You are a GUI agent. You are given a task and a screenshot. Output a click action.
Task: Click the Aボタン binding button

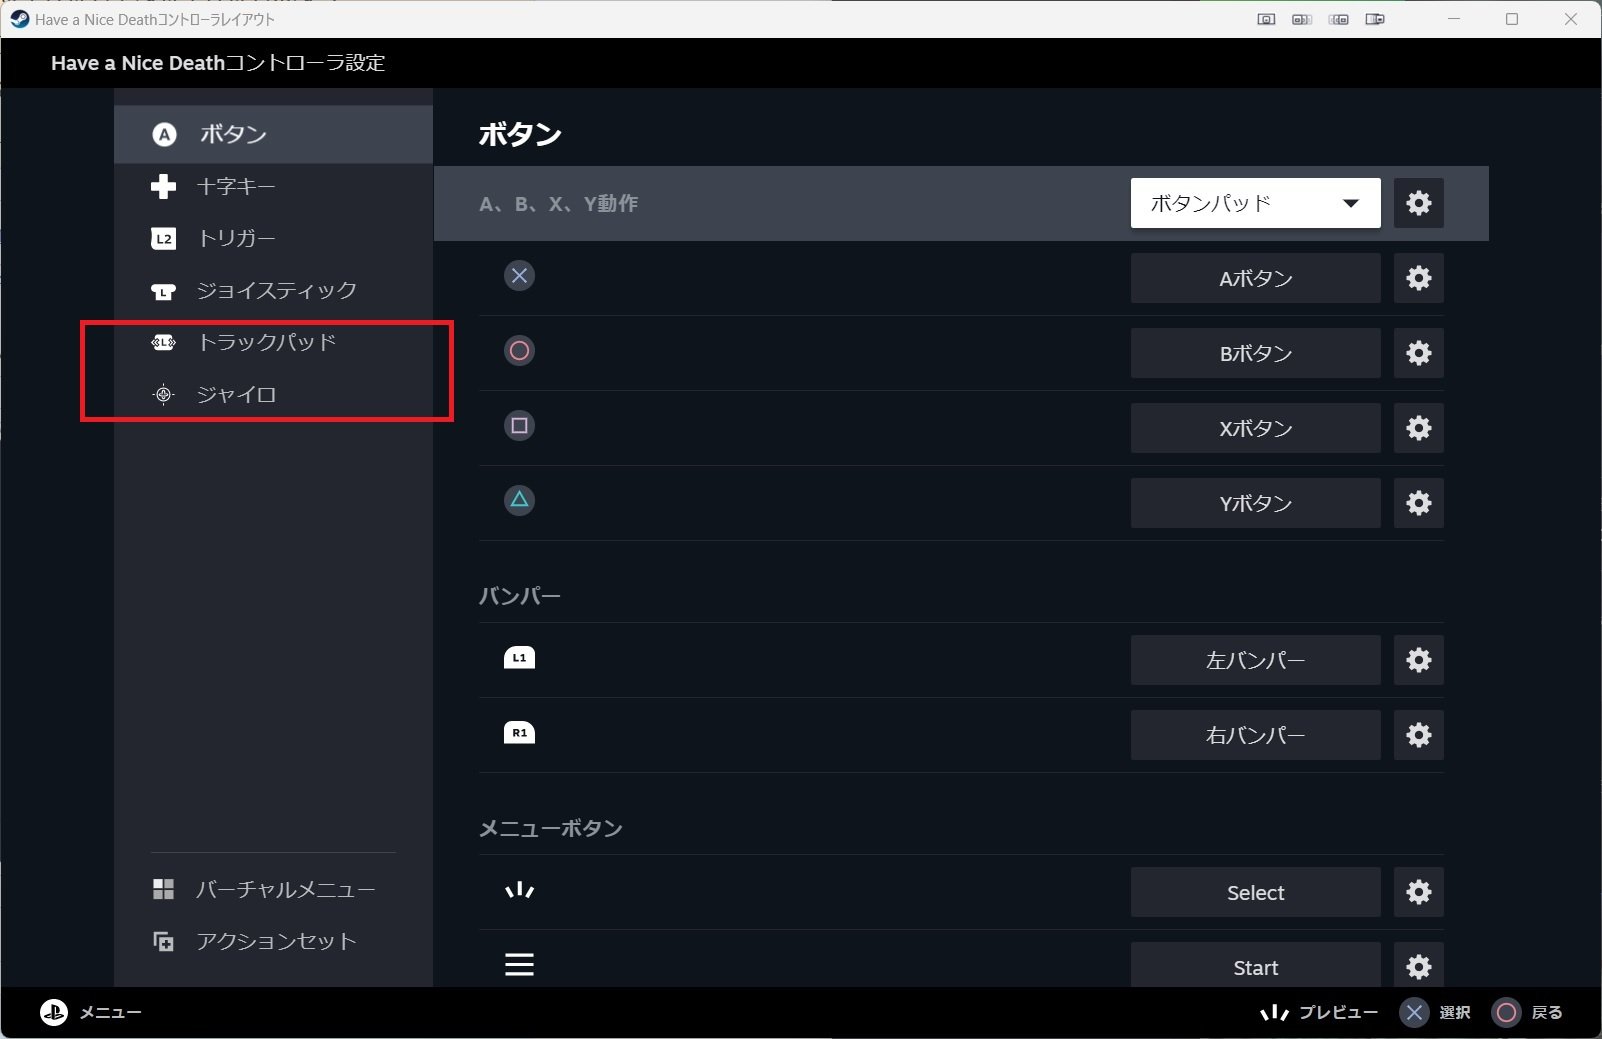click(1255, 278)
